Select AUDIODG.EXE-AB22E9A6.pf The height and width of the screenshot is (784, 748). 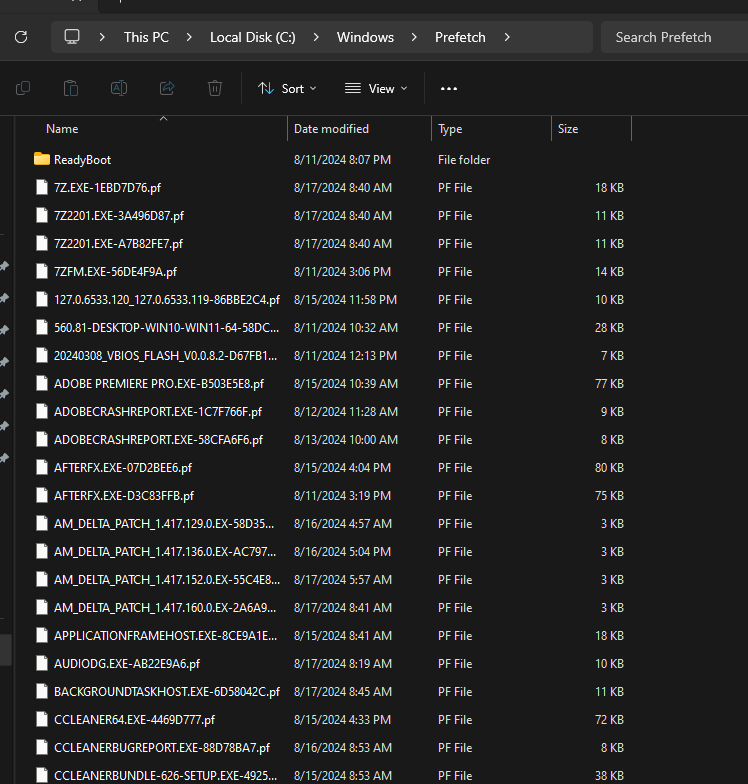[127, 664]
